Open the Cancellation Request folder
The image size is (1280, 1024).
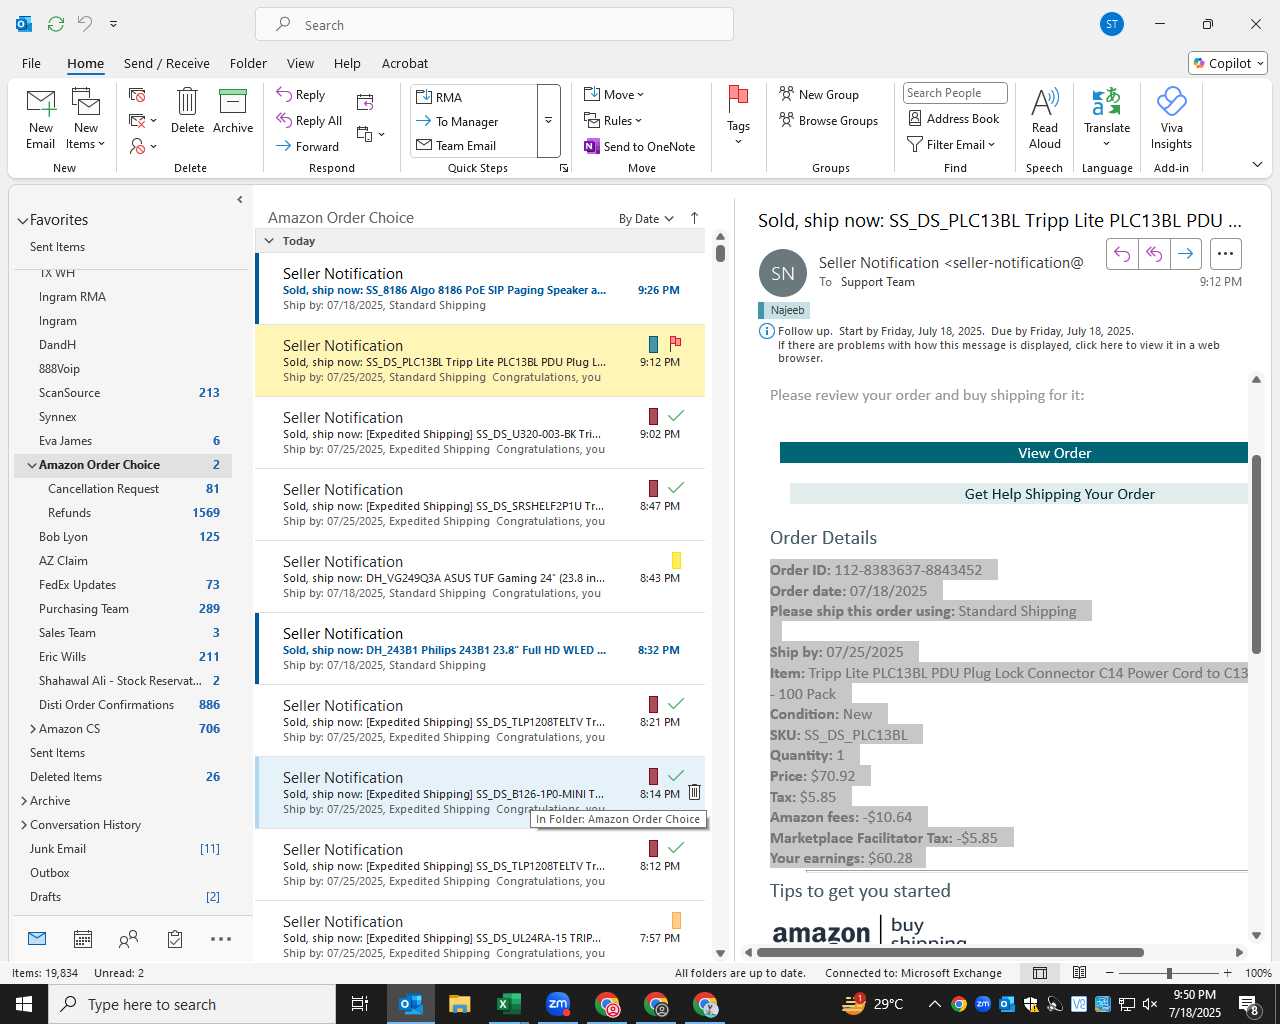[x=103, y=489]
